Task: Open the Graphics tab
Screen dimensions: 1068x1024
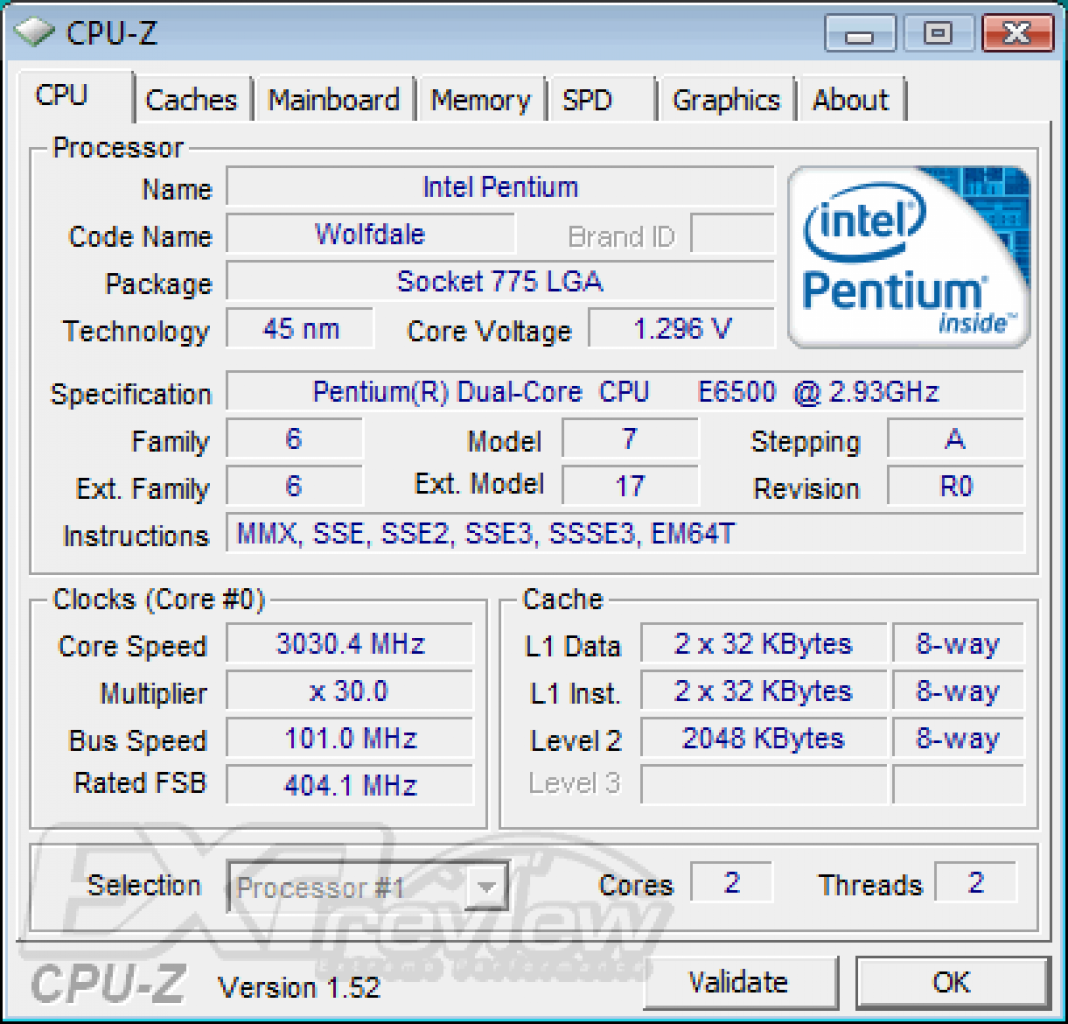Action: click(x=727, y=100)
